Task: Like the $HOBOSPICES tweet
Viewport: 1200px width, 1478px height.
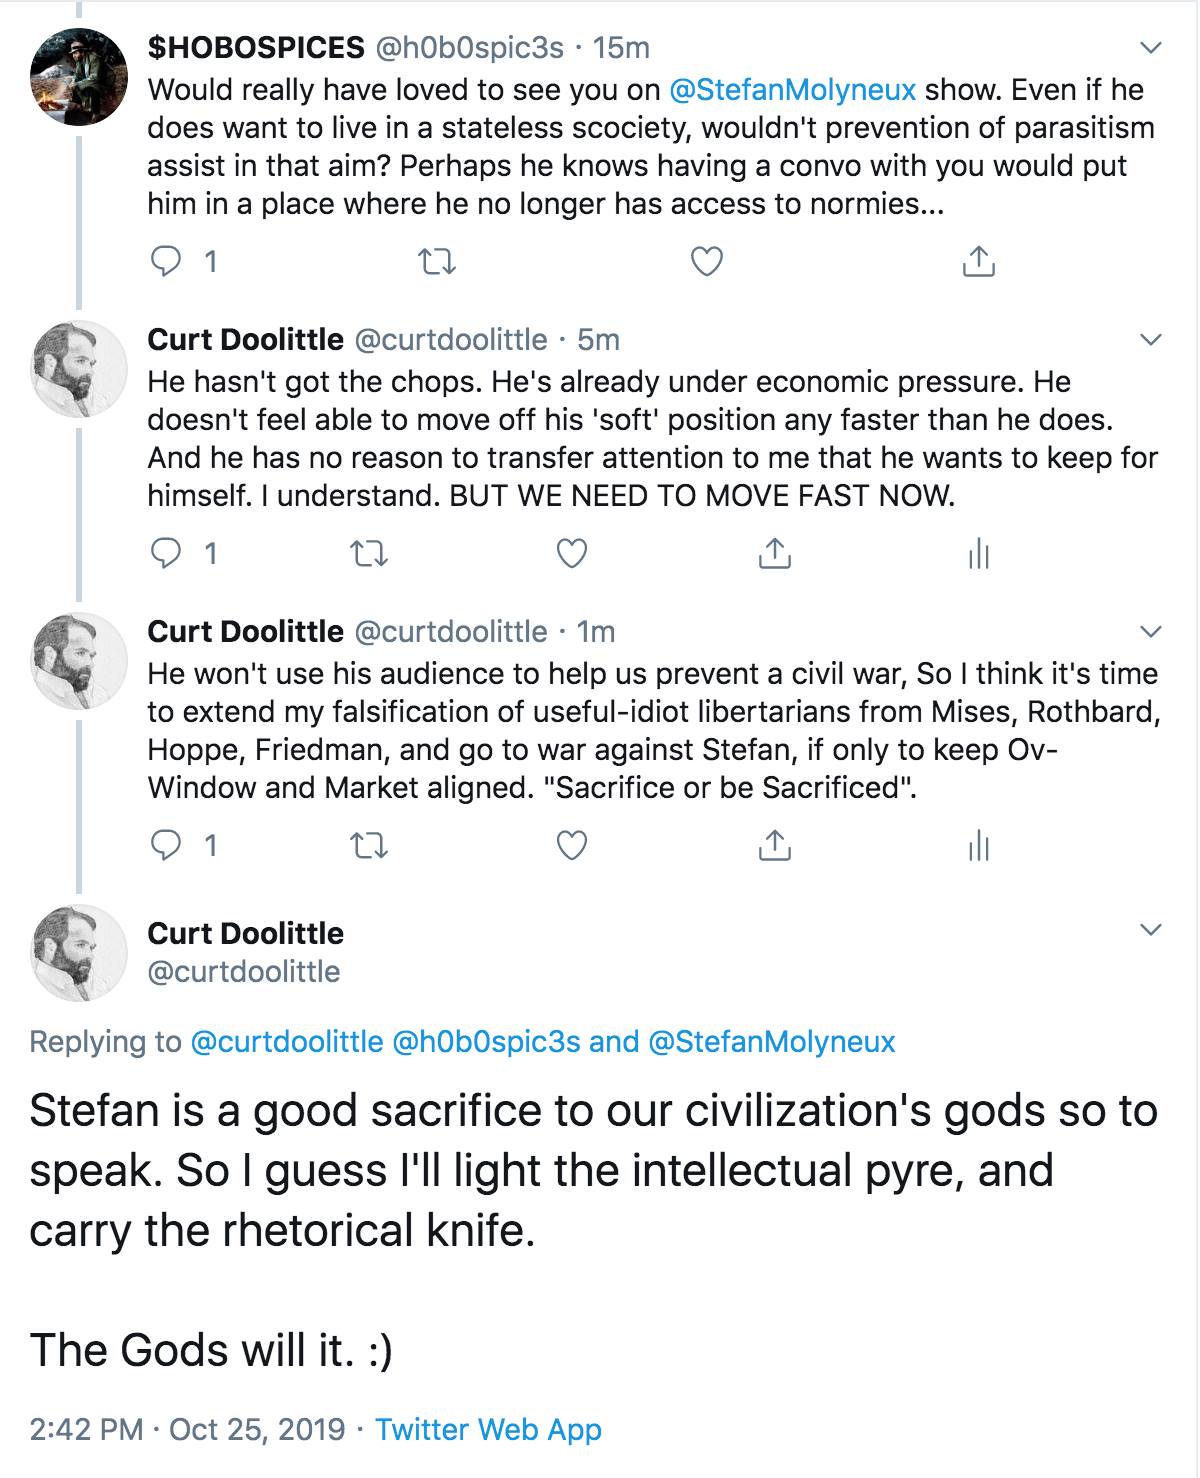Action: coord(707,262)
